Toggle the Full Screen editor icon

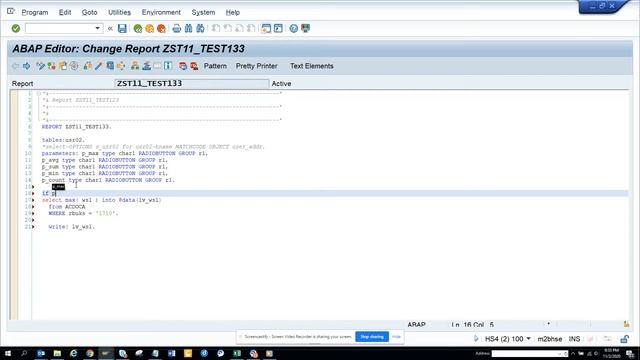[x=157, y=66]
